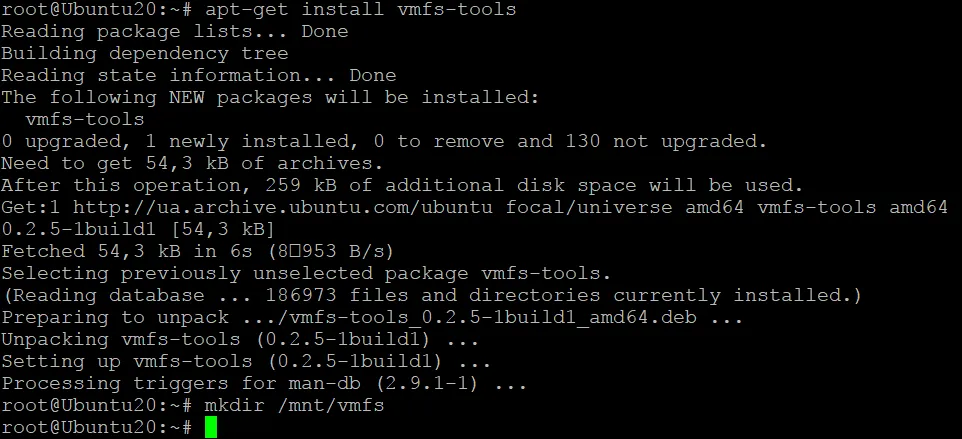
Task: Click the 'Reading state information... Done' line
Action: 198,76
